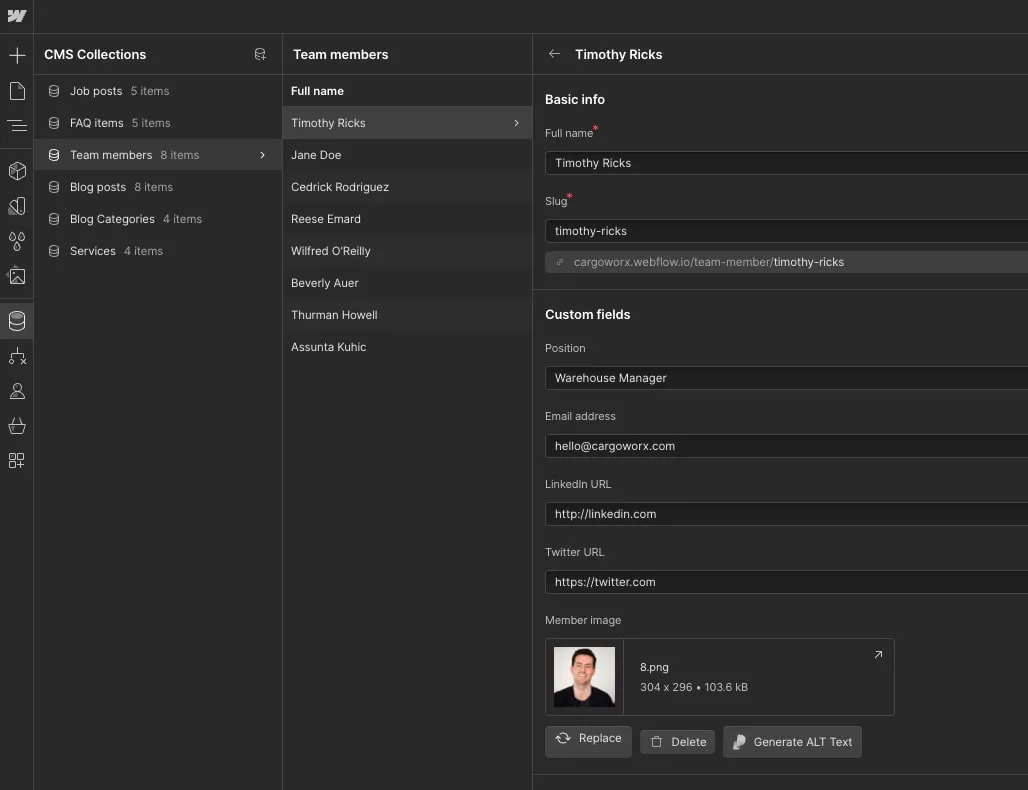Viewport: 1028px width, 790px height.
Task: Select Assunta Kuhic in team members list
Action: click(x=407, y=347)
